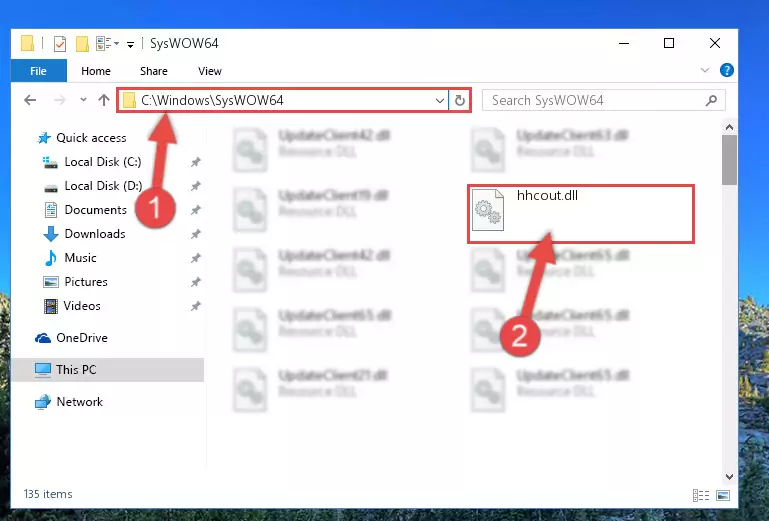This screenshot has width=769, height=521.
Task: Switch to Details view in status bar
Action: click(701, 495)
